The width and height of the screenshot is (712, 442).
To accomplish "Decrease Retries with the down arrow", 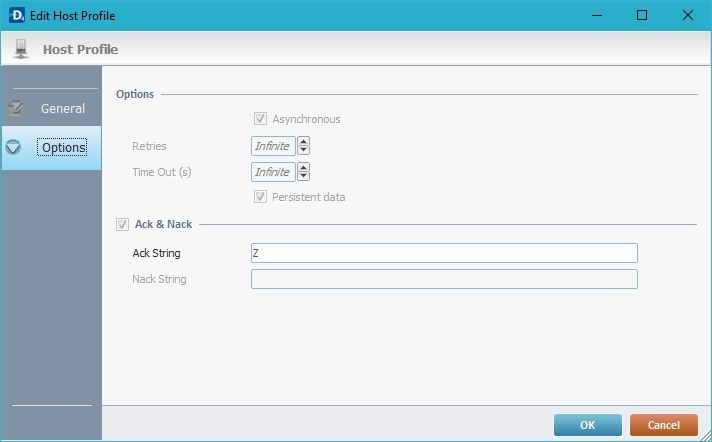I will [303, 150].
